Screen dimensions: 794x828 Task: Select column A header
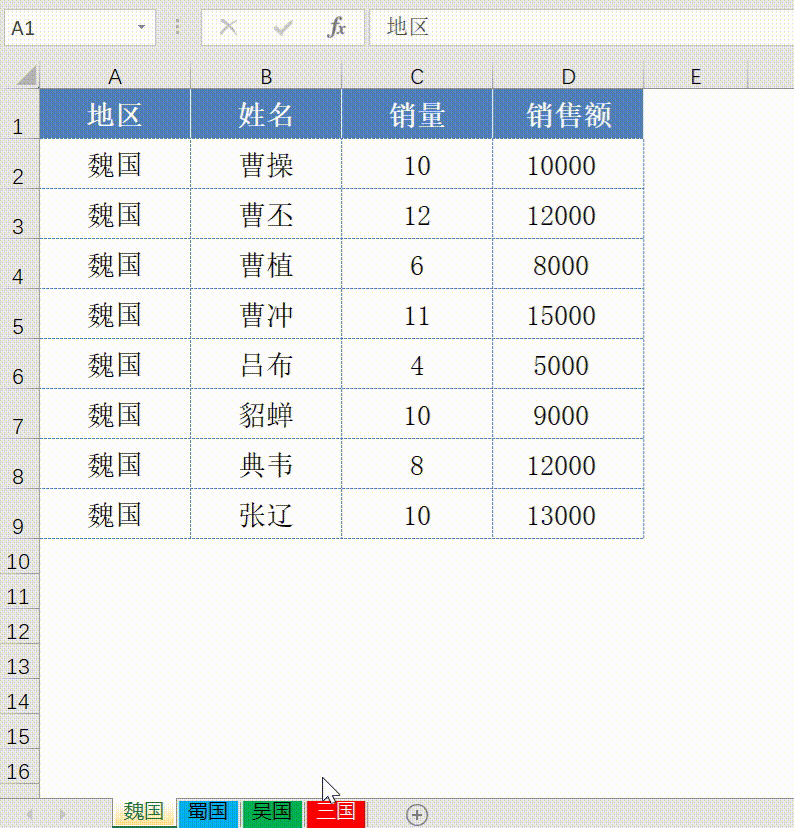115,77
